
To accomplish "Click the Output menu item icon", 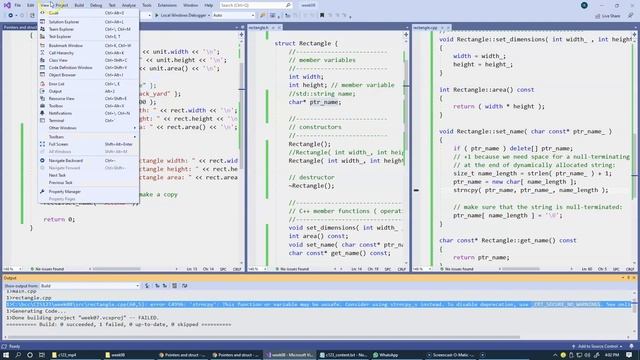I will click(x=42, y=91).
